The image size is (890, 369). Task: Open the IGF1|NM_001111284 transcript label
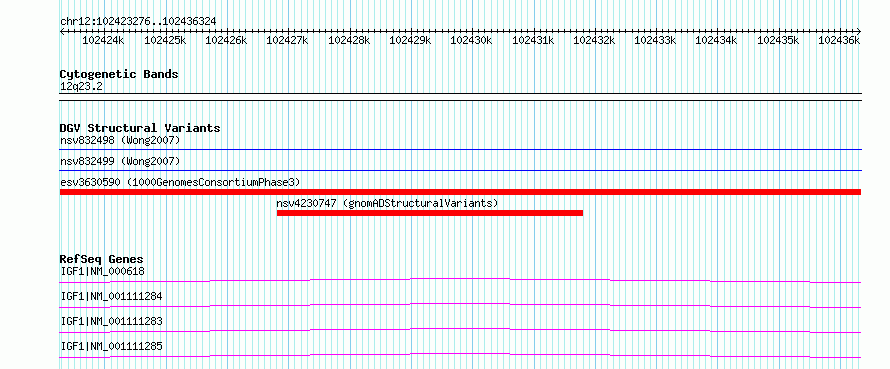click(112, 296)
